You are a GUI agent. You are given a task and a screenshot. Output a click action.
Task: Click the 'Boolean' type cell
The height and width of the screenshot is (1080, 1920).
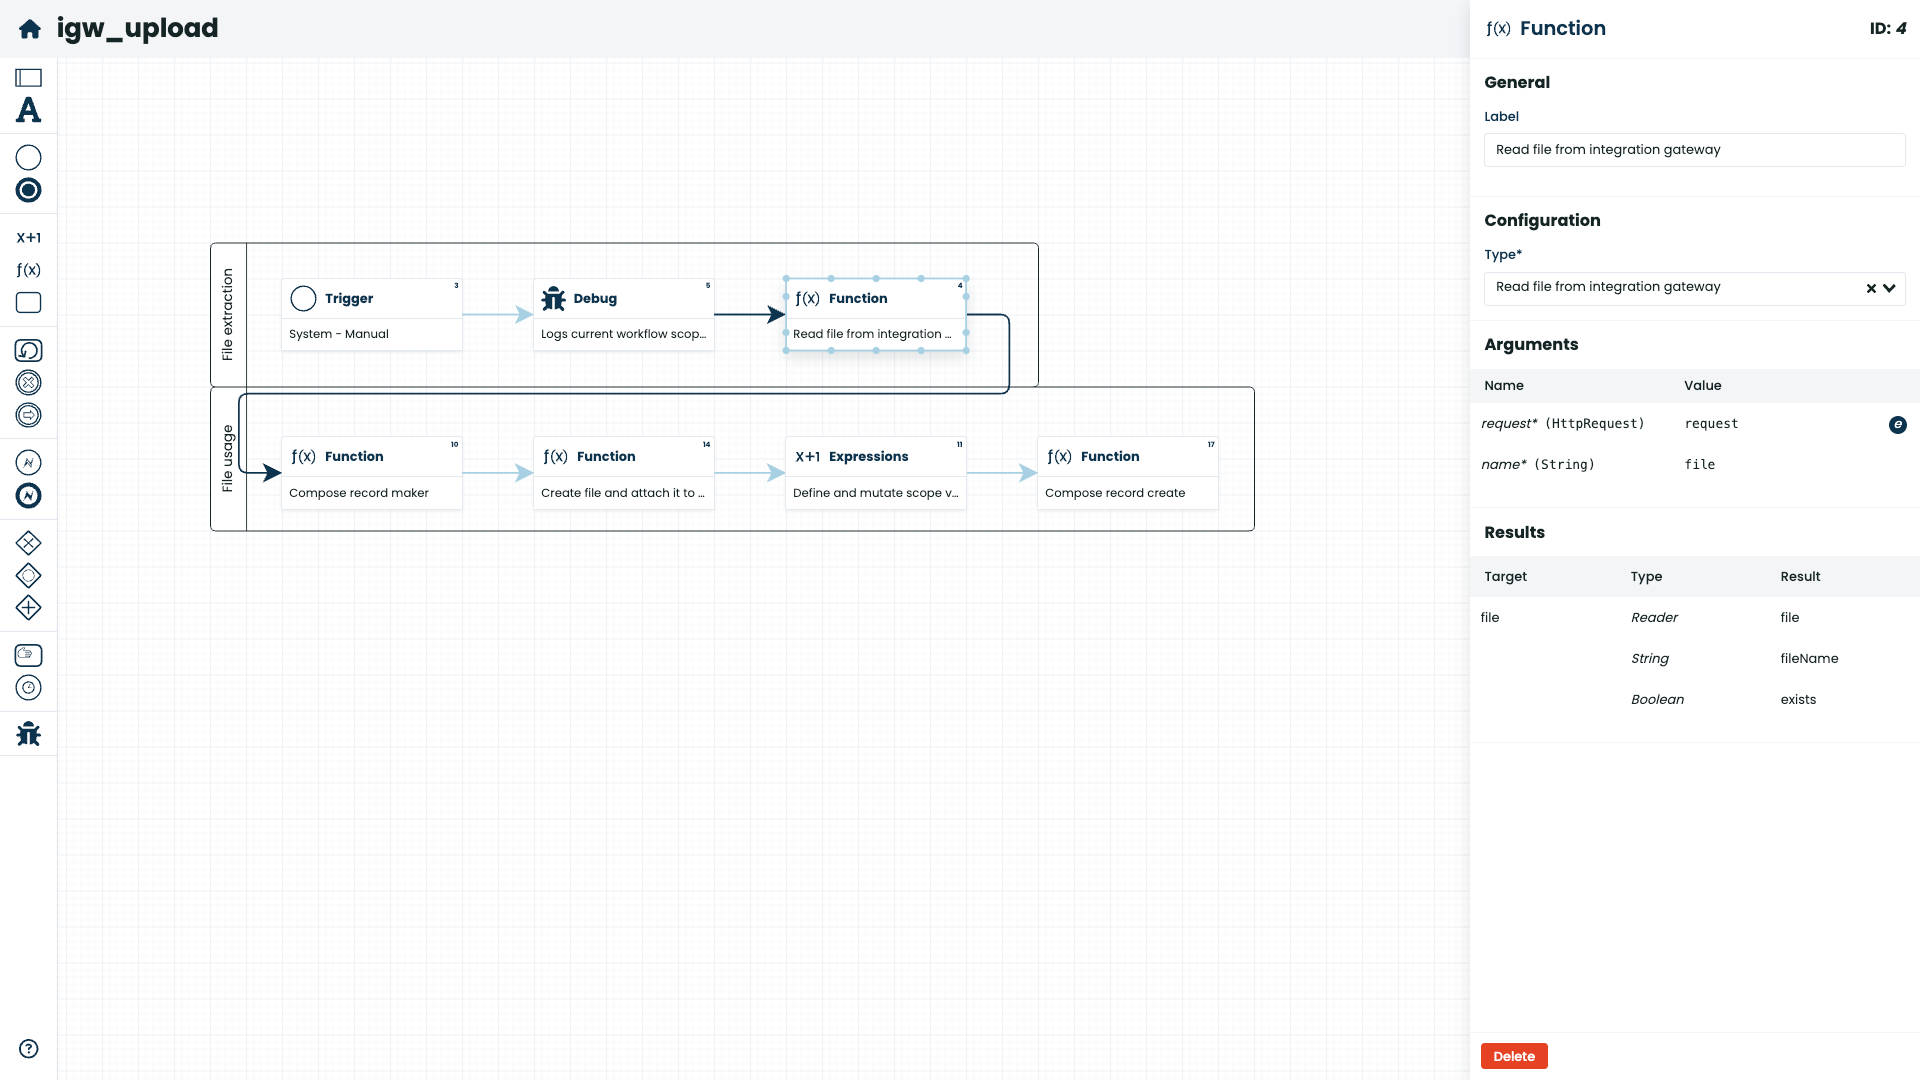(1657, 700)
